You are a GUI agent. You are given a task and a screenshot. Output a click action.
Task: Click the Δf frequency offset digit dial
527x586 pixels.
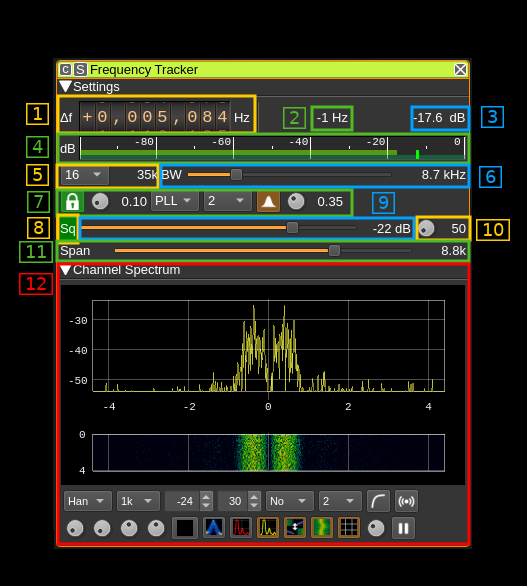(155, 117)
